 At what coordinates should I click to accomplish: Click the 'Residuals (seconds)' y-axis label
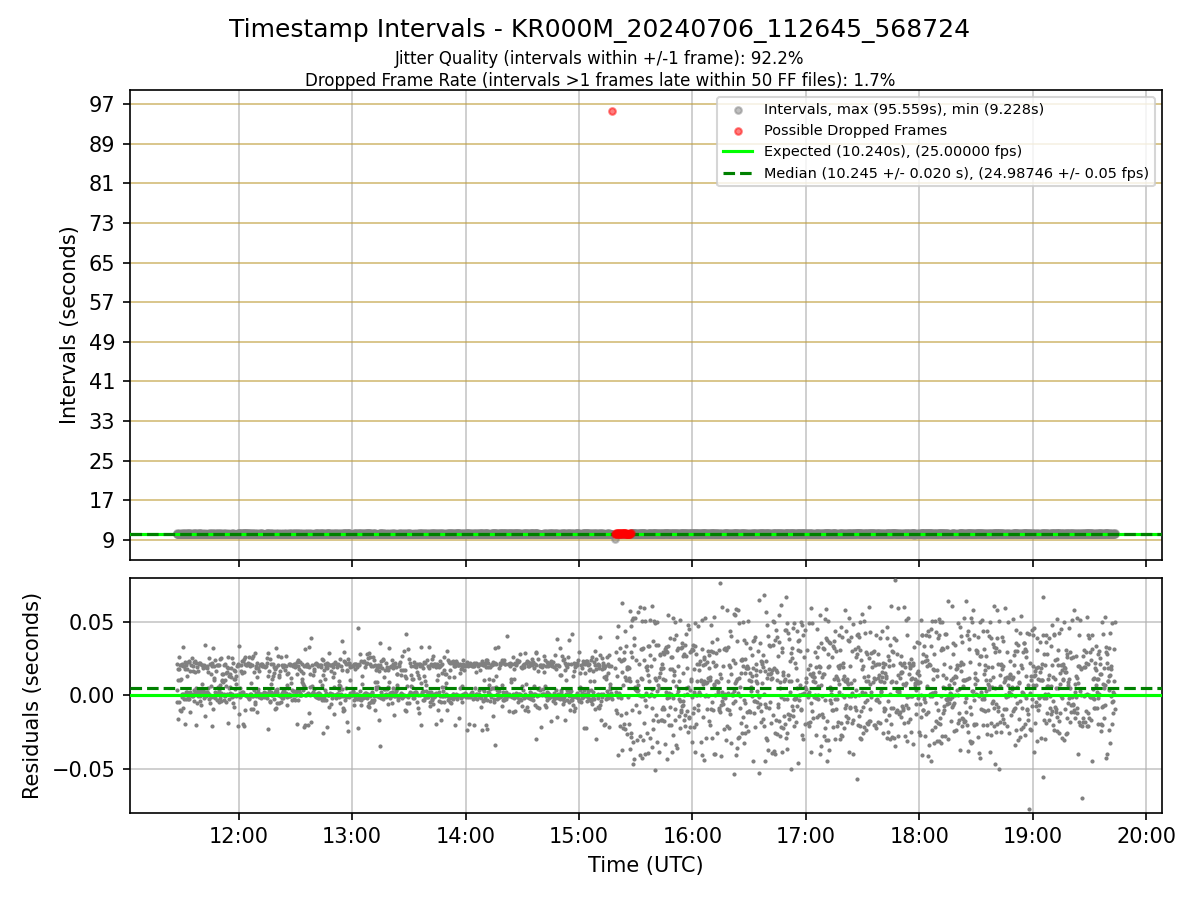(31, 696)
